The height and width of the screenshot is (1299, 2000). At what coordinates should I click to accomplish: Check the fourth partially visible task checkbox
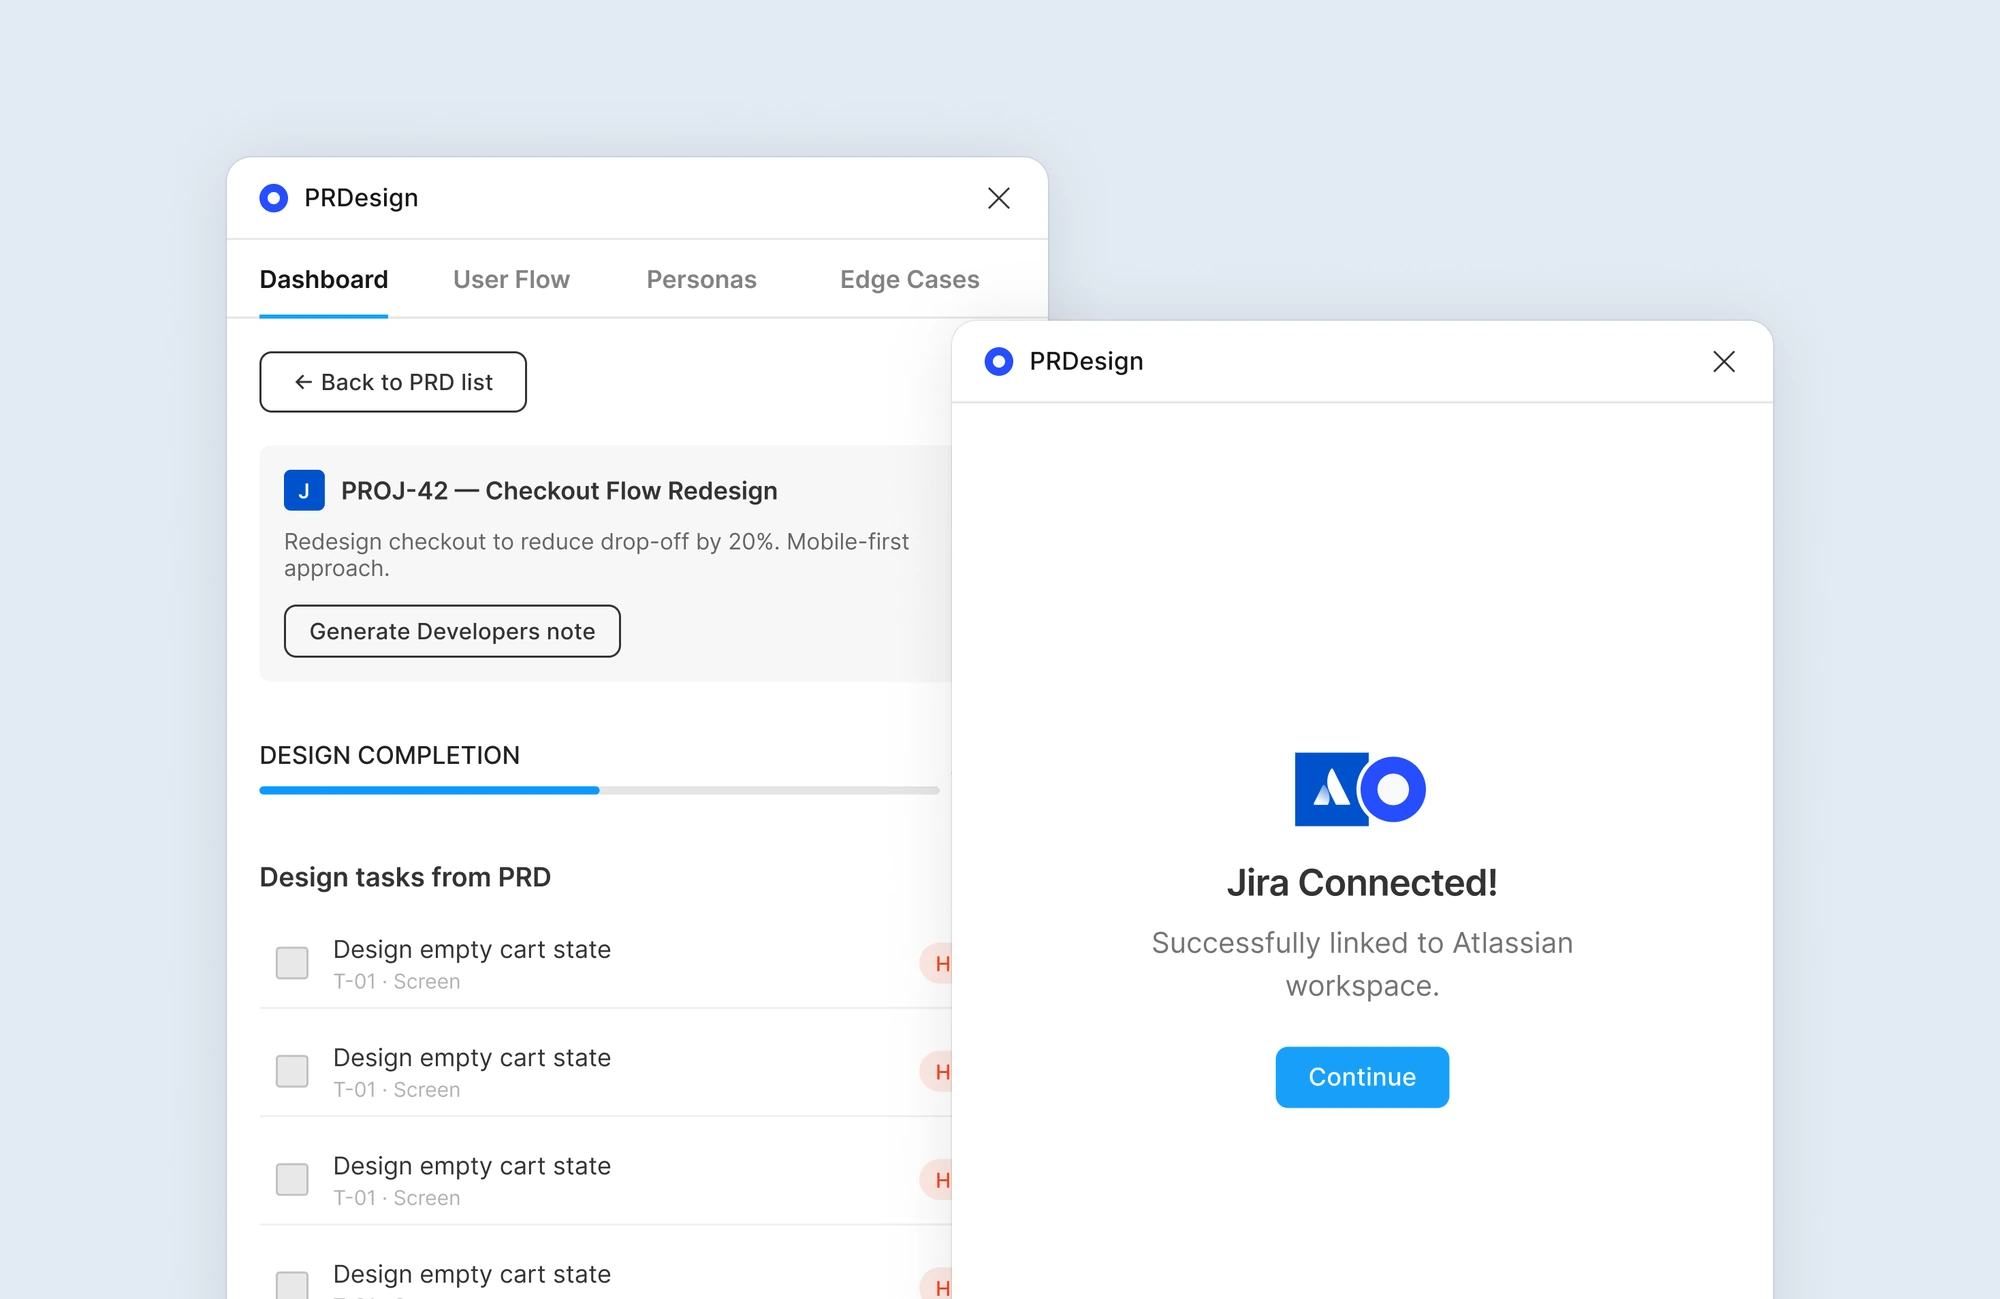[292, 1285]
